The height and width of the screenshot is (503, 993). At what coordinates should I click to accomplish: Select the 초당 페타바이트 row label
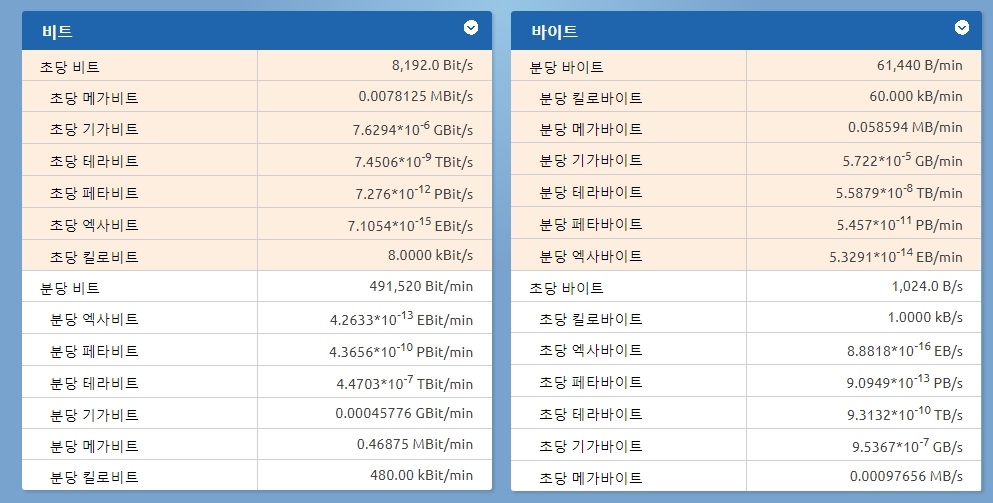(591, 383)
